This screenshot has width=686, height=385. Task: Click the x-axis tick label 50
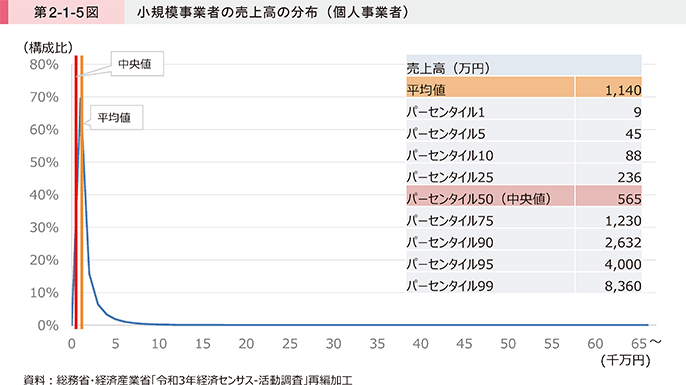click(508, 344)
